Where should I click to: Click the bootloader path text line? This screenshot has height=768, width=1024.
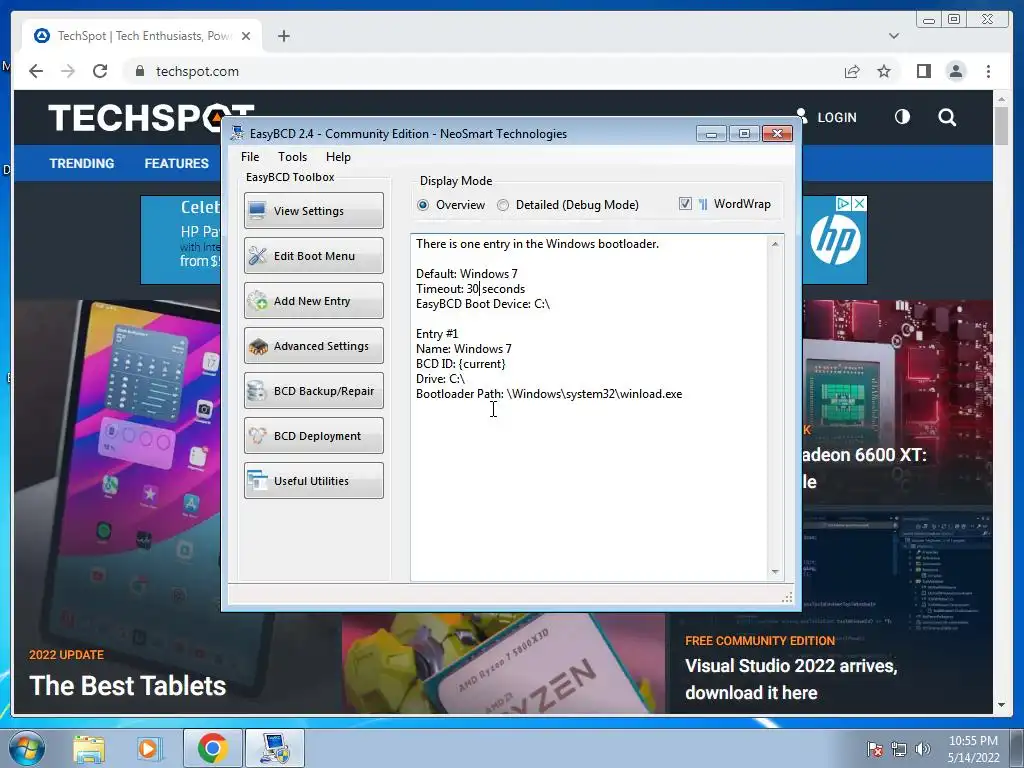point(549,394)
